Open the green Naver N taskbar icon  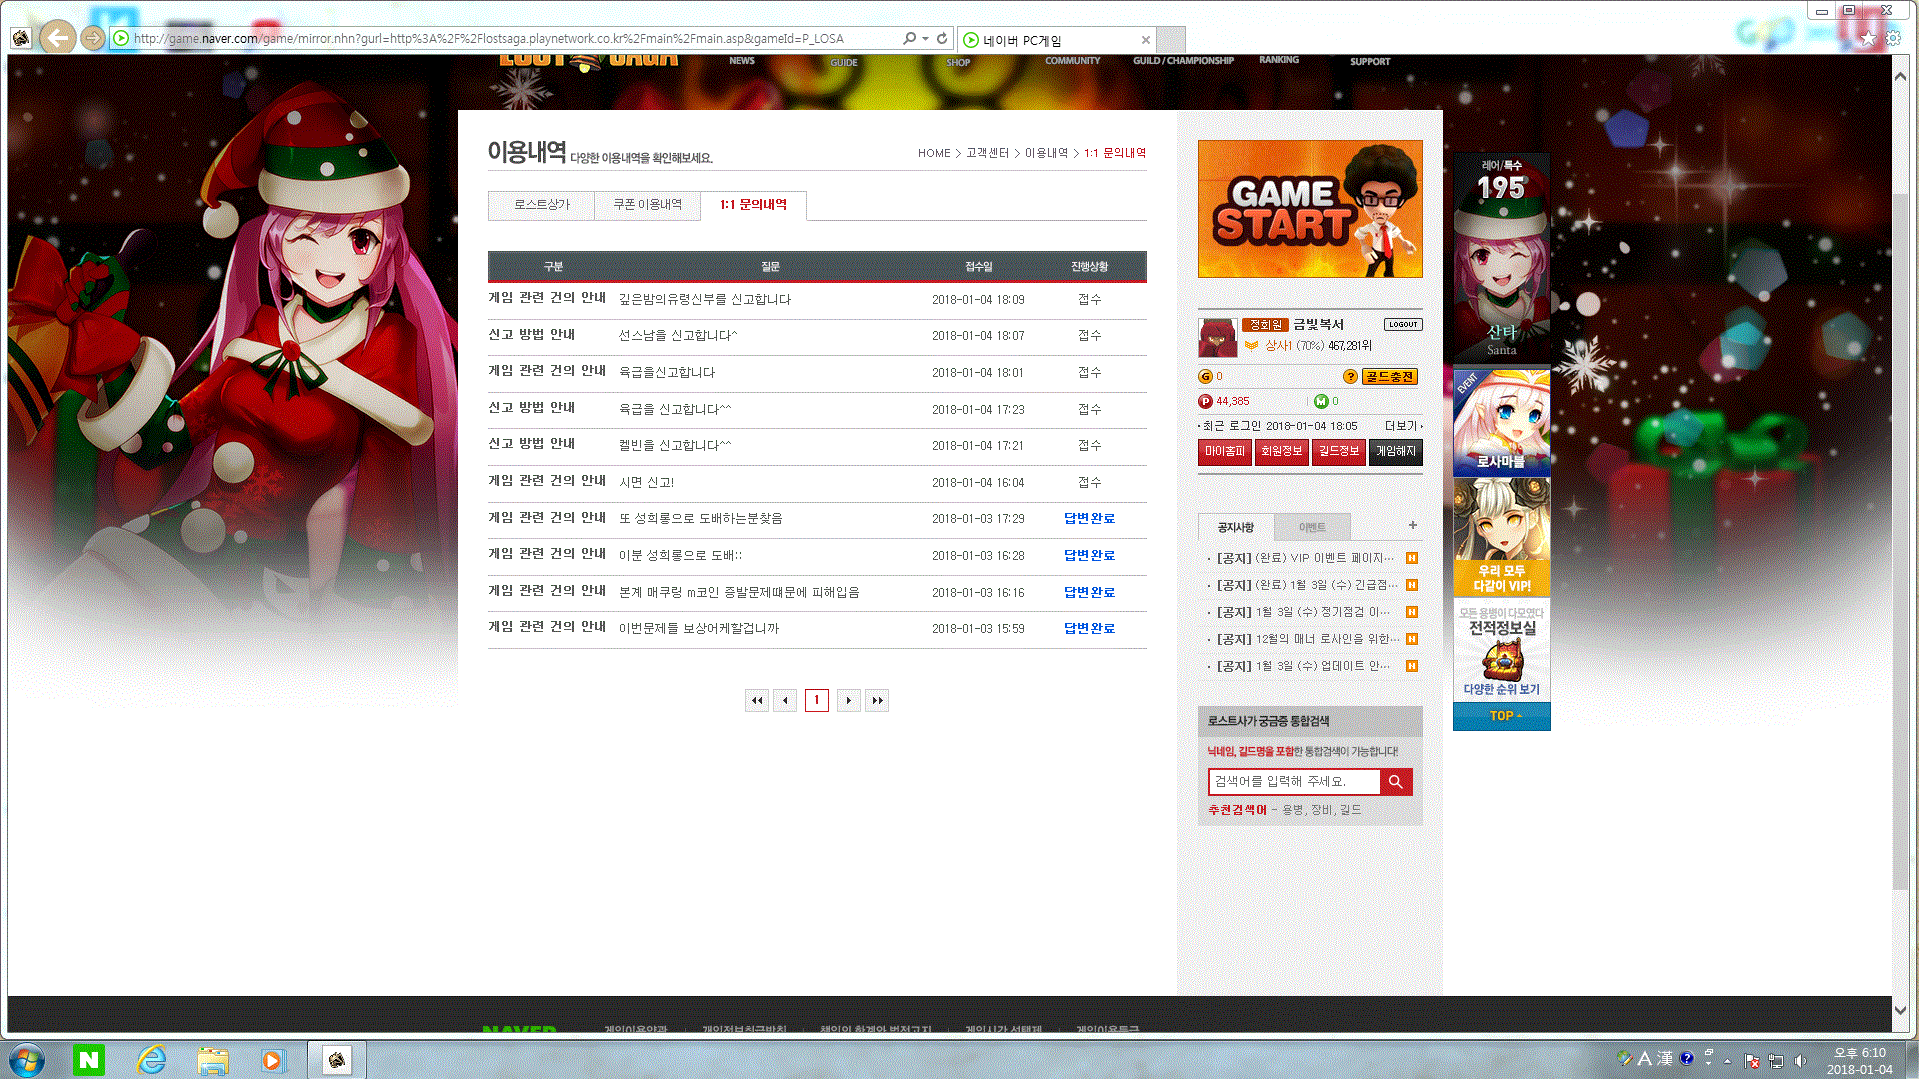coord(89,1060)
